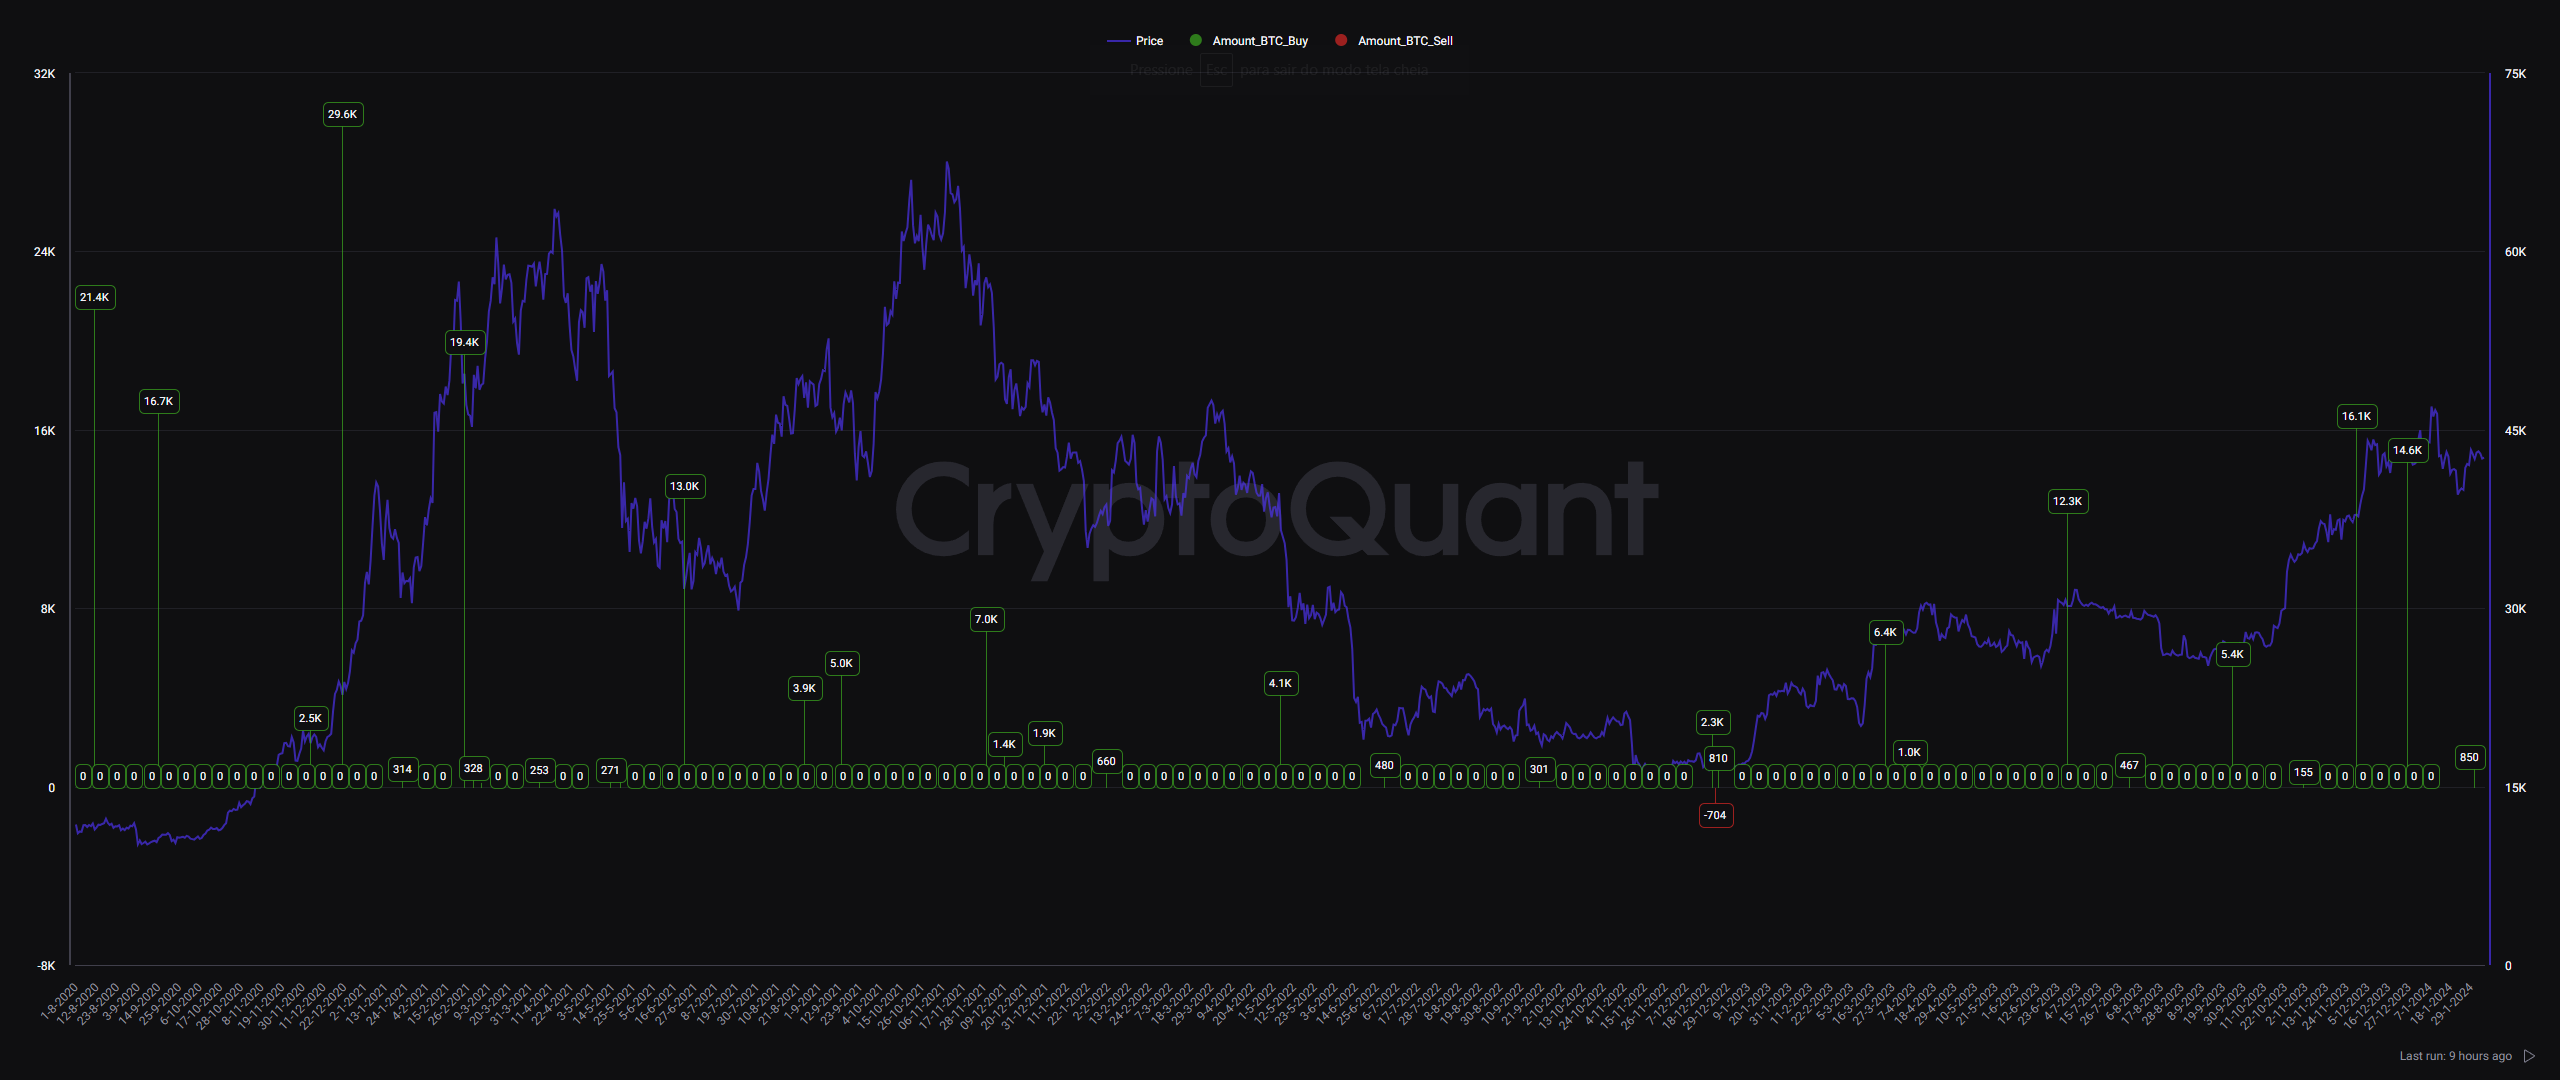This screenshot has height=1080, width=2560.
Task: Select the 253 buy data label
Action: point(540,771)
